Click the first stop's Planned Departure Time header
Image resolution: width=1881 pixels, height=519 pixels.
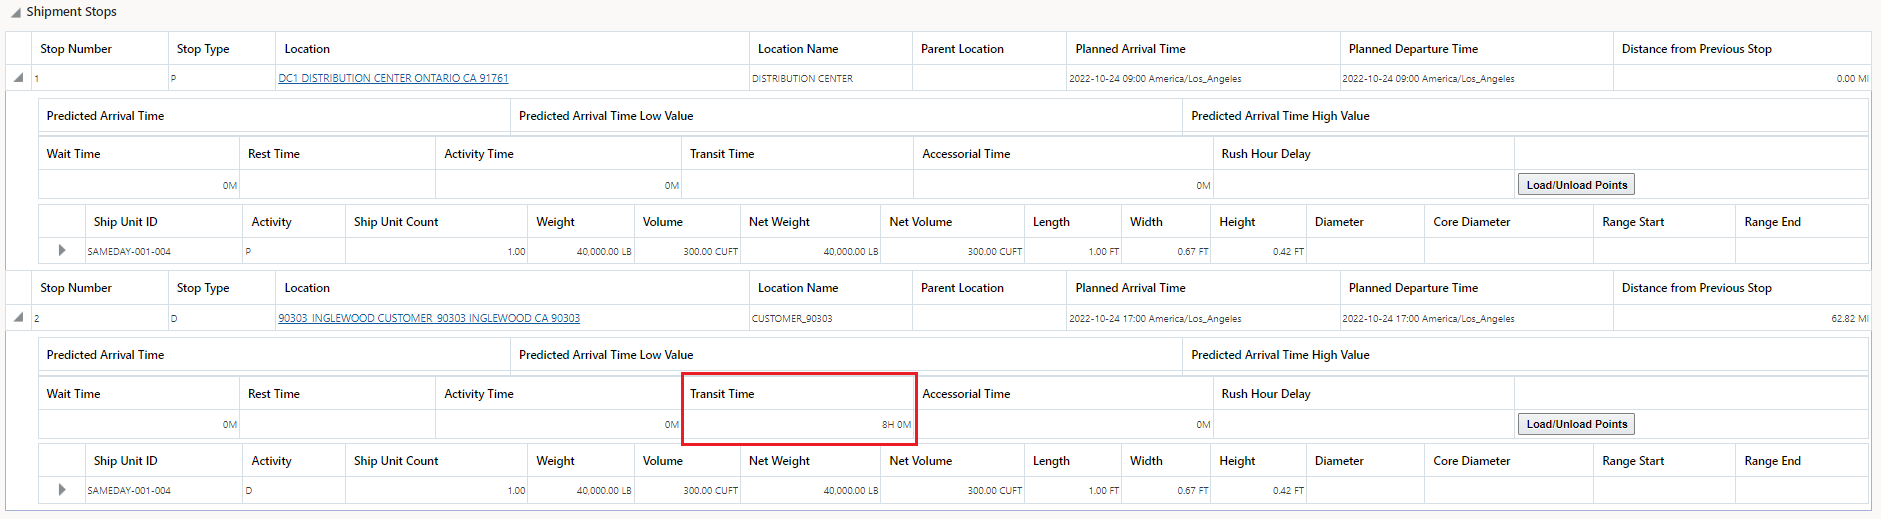[x=1413, y=49]
